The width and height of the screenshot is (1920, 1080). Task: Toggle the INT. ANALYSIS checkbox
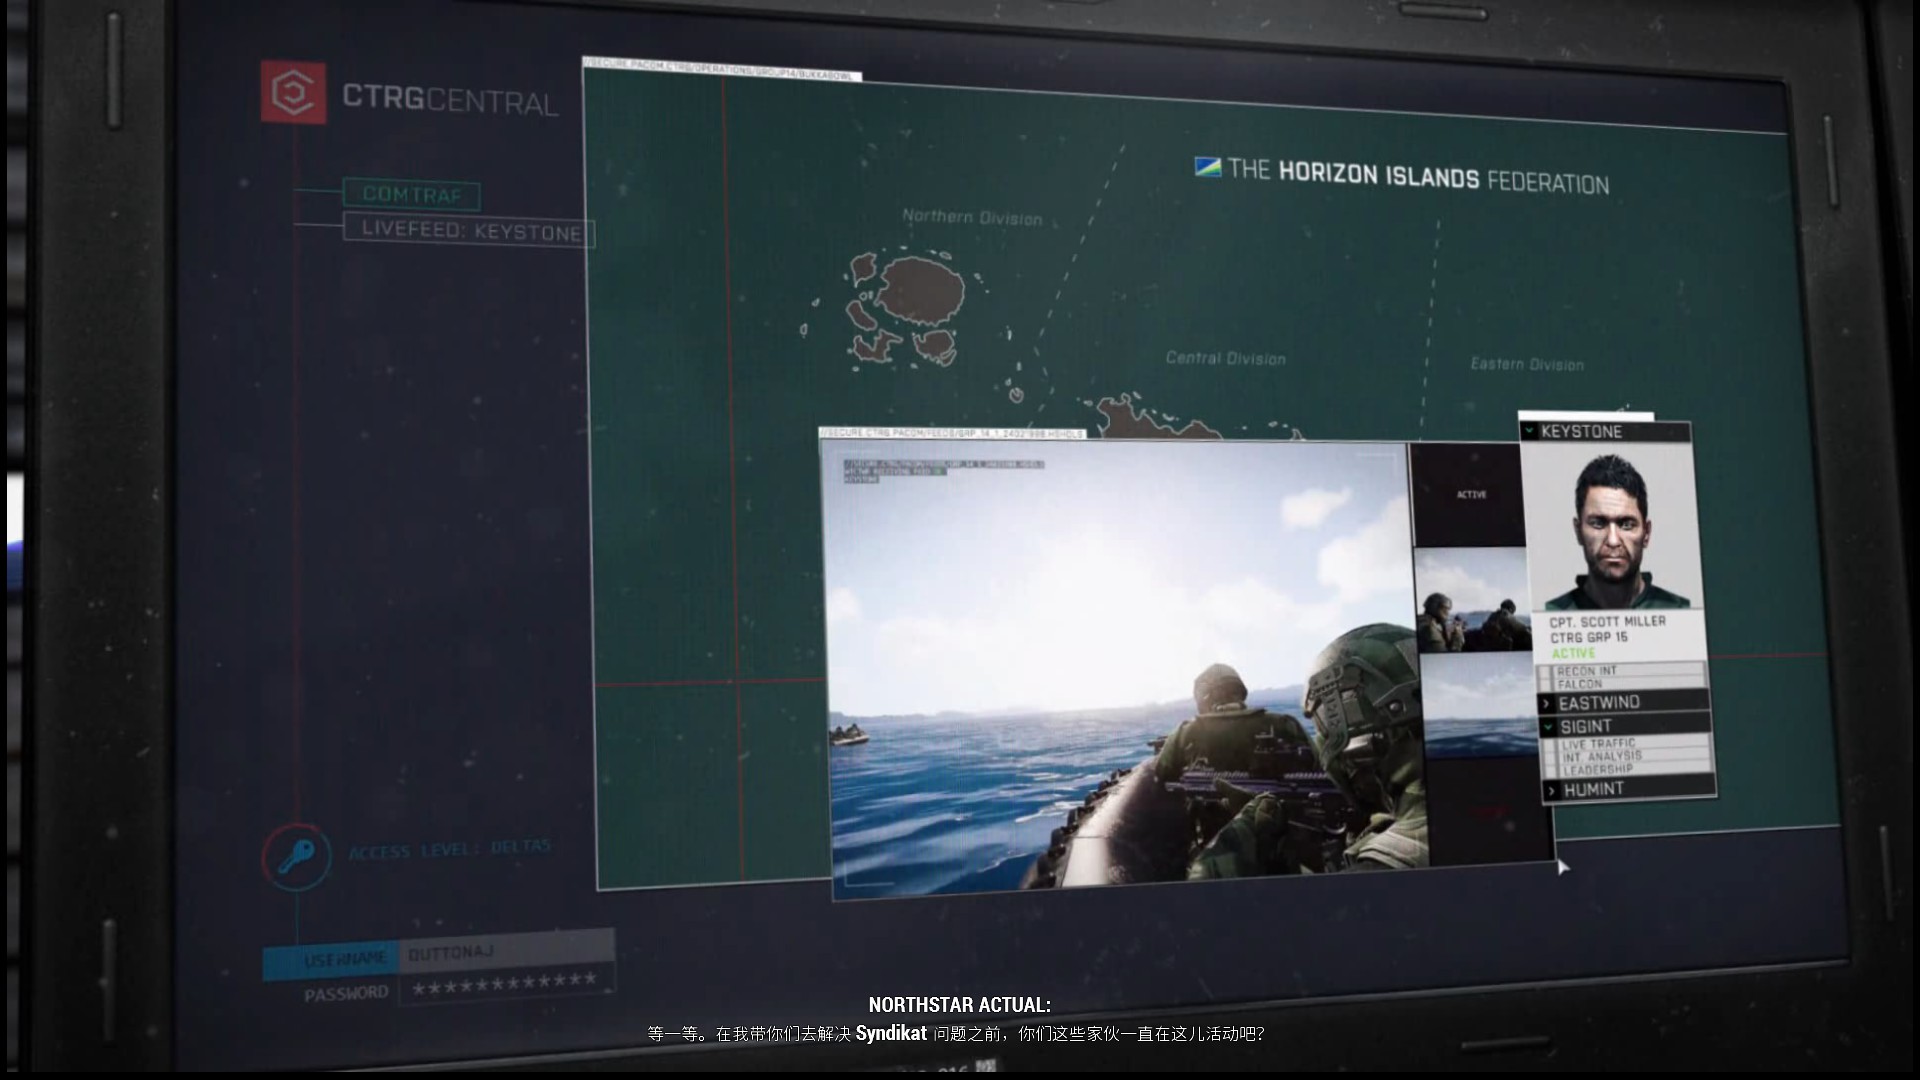1551,757
